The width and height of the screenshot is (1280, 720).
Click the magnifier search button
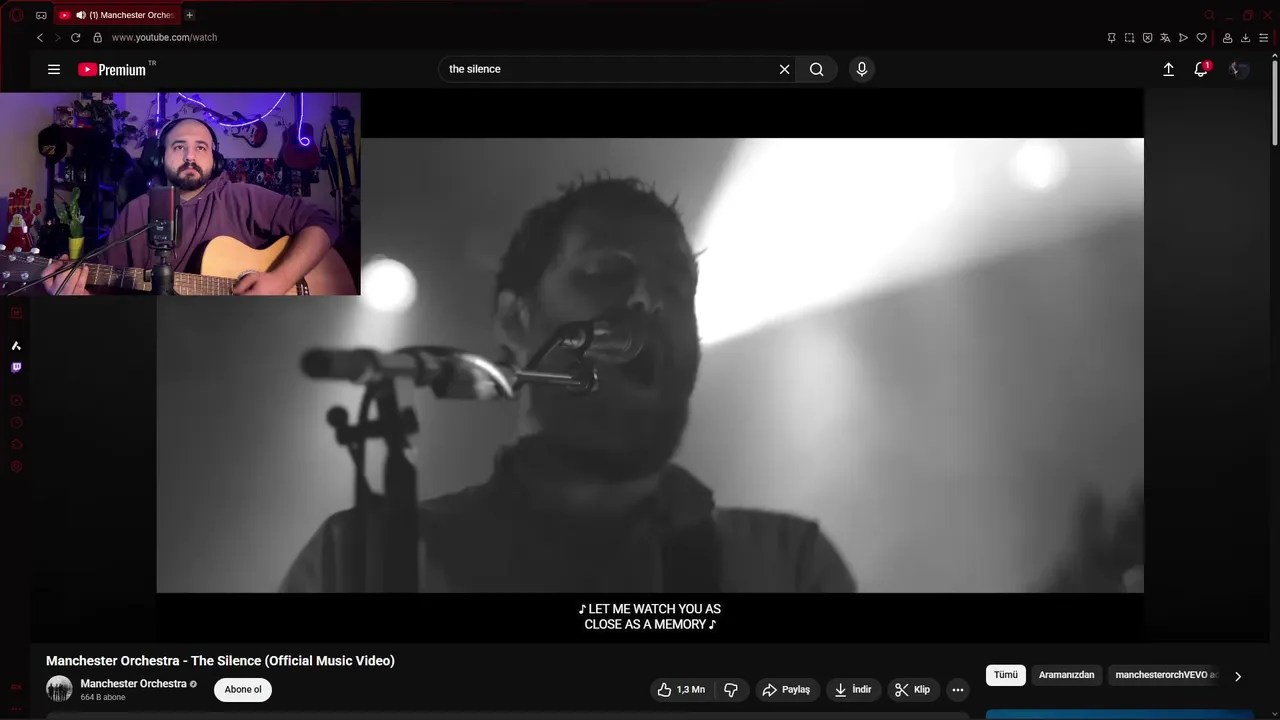pos(817,69)
